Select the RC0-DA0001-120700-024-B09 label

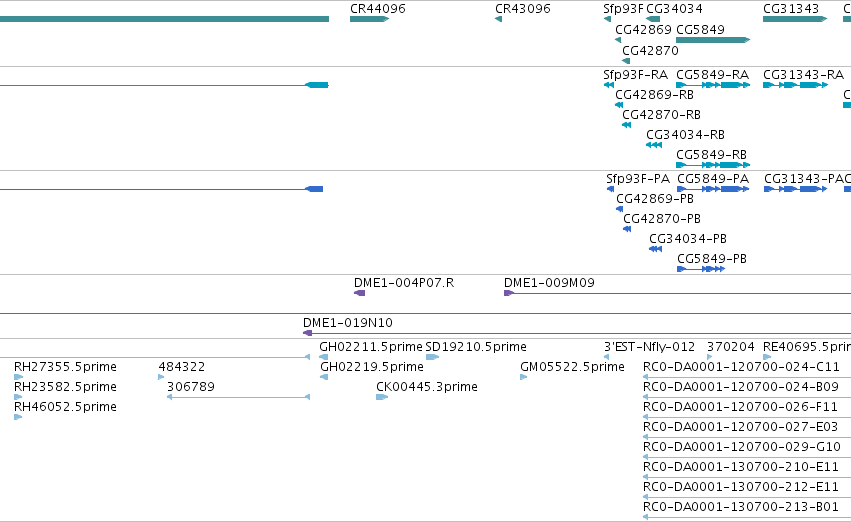(x=741, y=387)
